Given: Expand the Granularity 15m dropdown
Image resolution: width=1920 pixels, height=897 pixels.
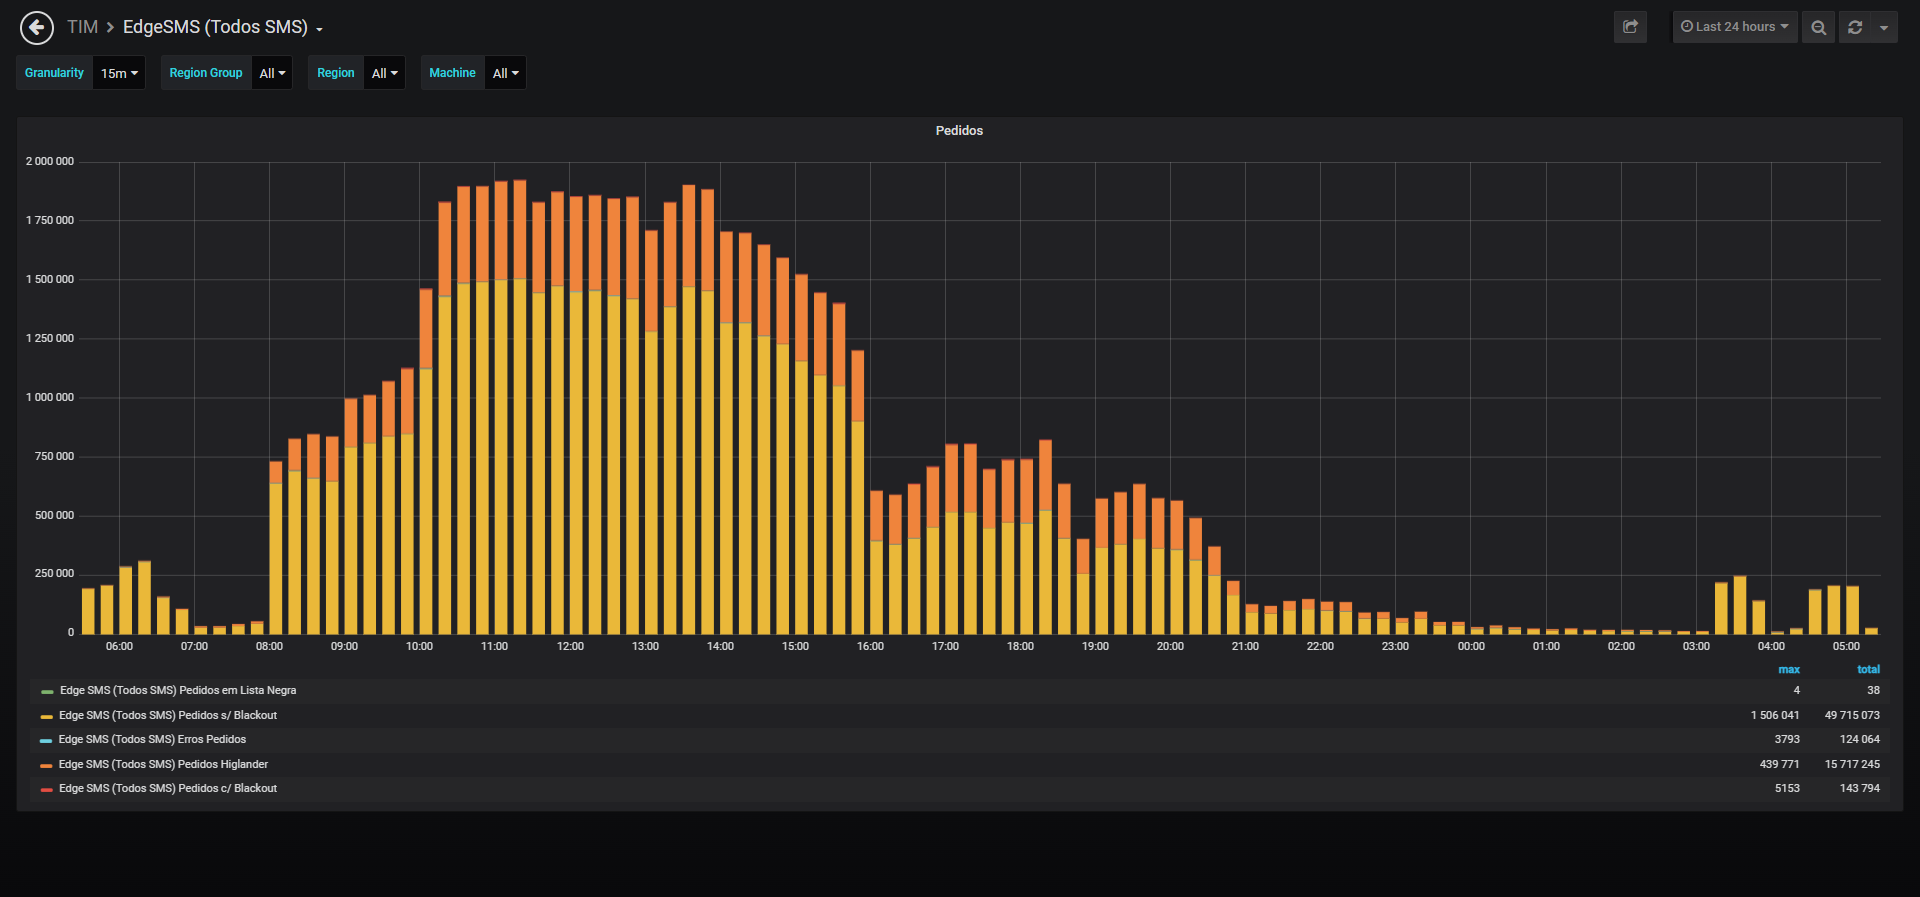Looking at the screenshot, I should (120, 73).
